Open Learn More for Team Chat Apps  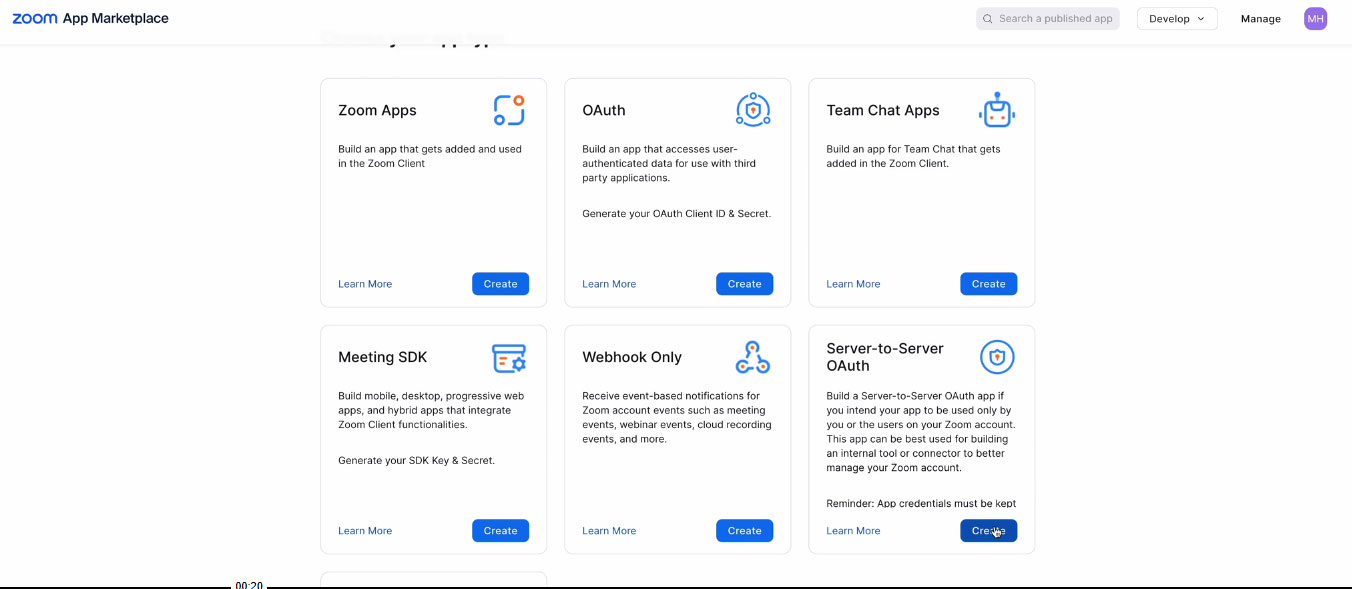click(x=853, y=284)
